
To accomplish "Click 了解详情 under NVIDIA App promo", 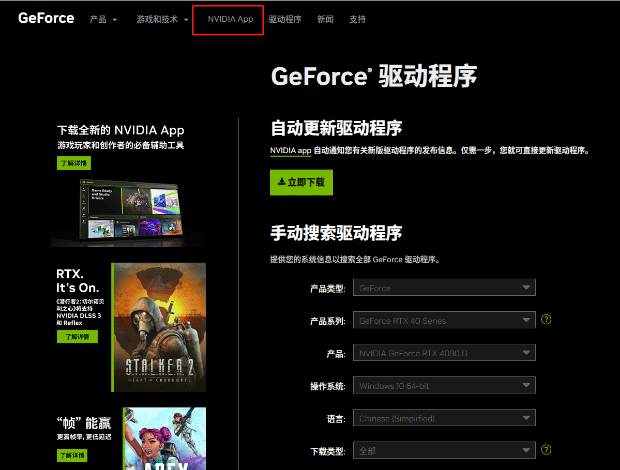I will point(74,163).
